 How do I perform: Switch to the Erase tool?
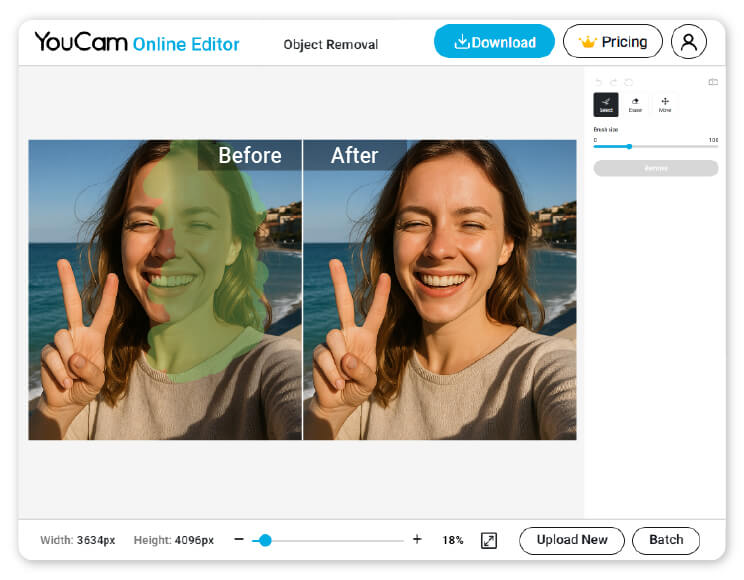pyautogui.click(x=635, y=104)
